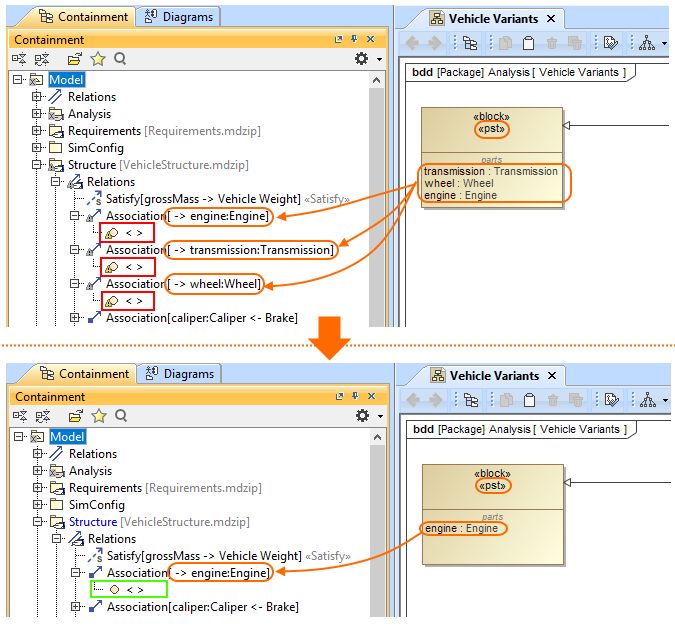The image size is (675, 627).
Task: Click back arrow in upper diagram toolbar
Action: pos(412,43)
